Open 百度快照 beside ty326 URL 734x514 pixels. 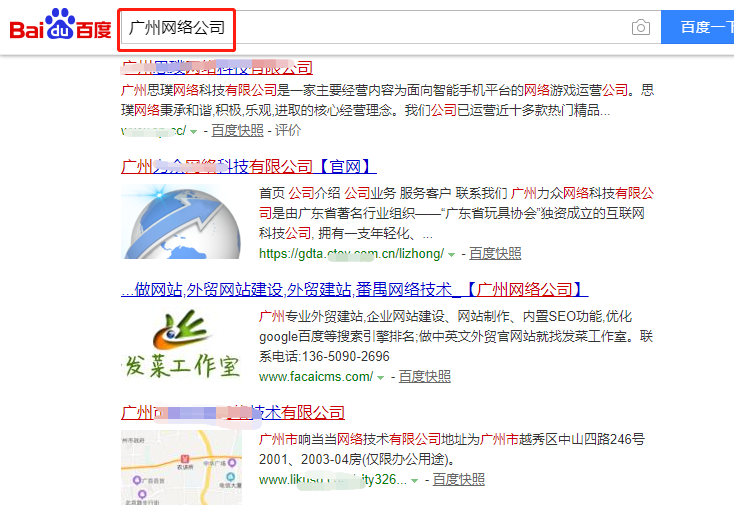[458, 479]
